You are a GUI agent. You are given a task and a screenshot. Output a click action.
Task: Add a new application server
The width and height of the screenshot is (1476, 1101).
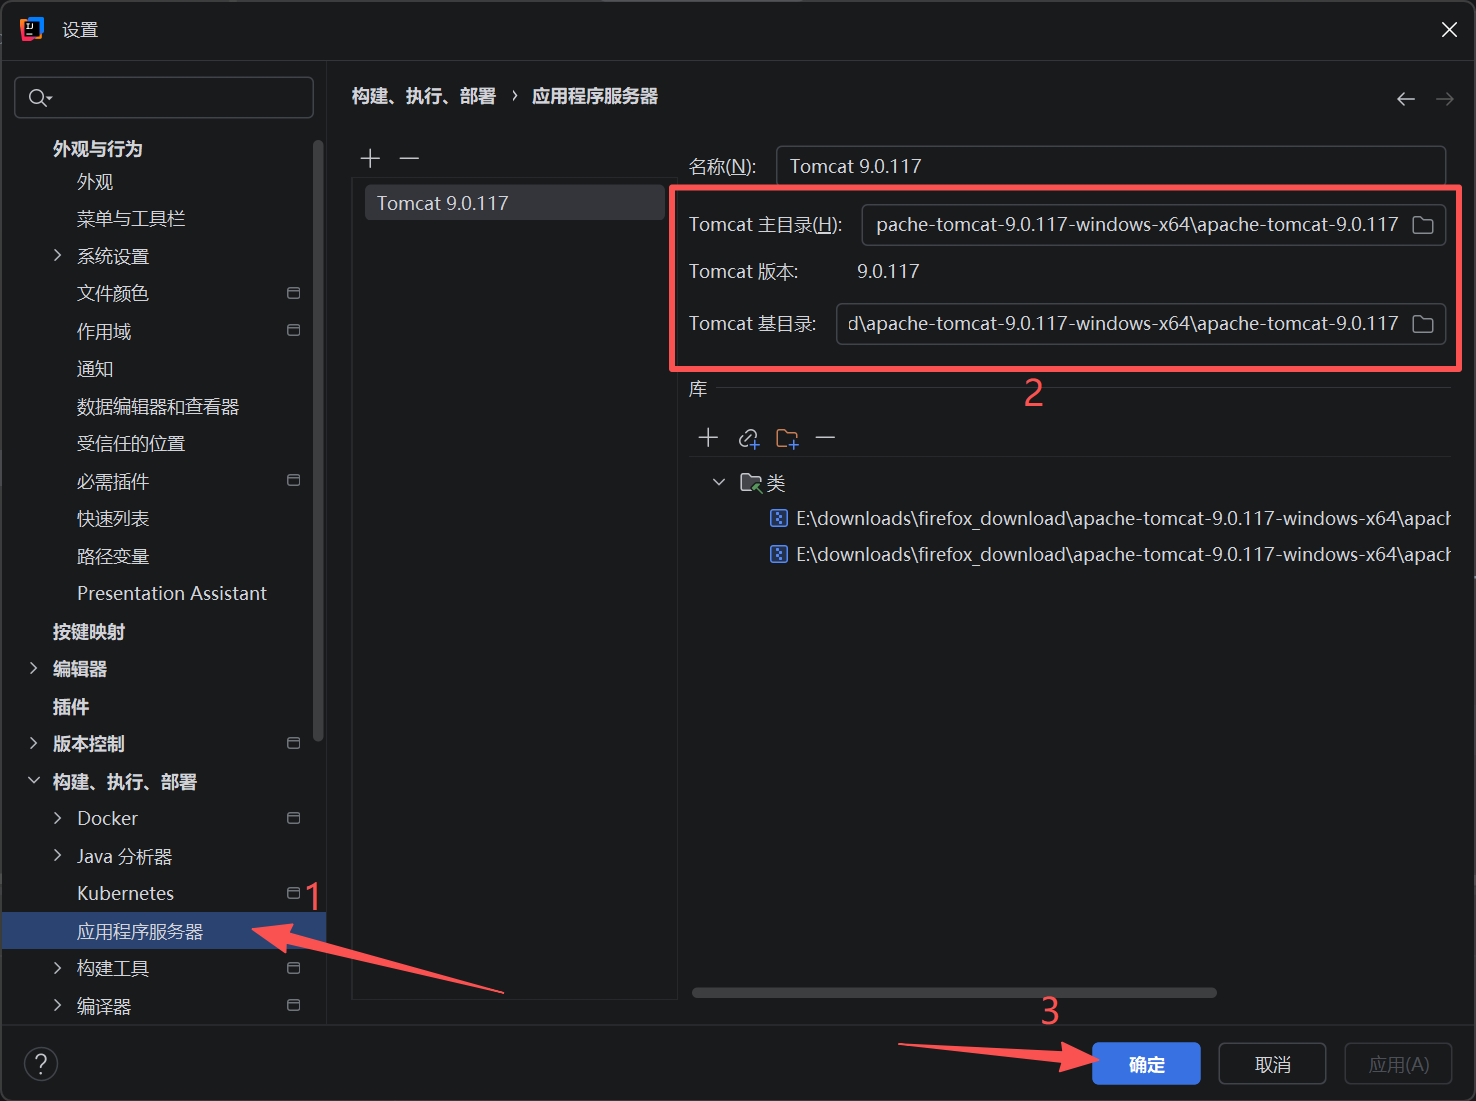coord(370,158)
